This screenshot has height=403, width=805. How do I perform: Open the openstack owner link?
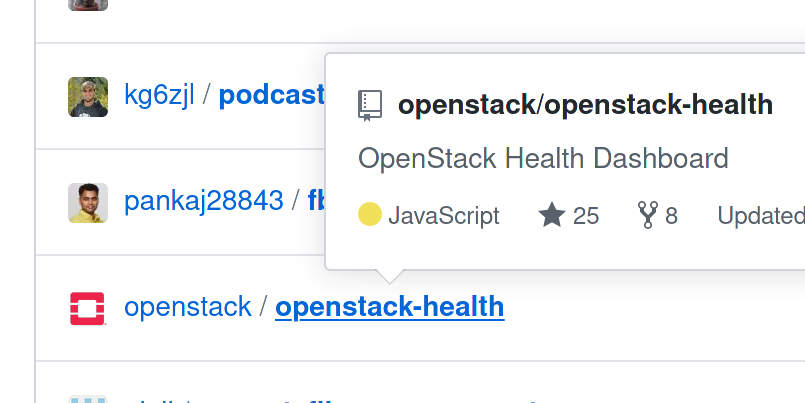point(188,307)
